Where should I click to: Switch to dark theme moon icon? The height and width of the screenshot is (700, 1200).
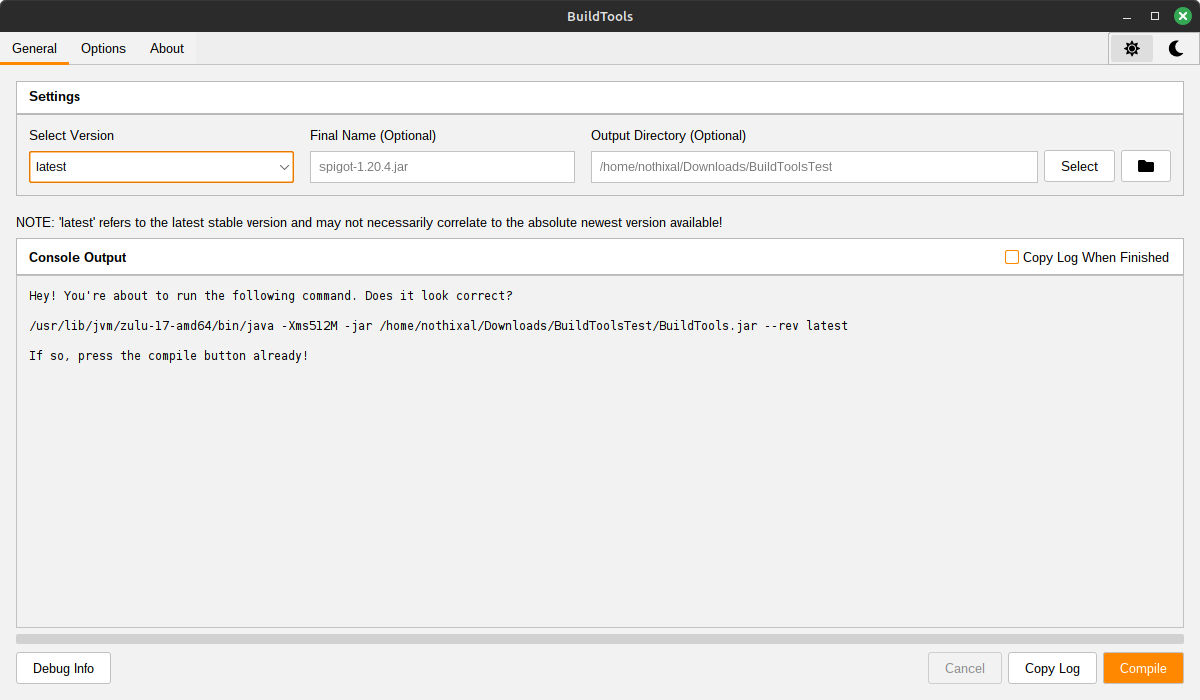[x=1176, y=48]
